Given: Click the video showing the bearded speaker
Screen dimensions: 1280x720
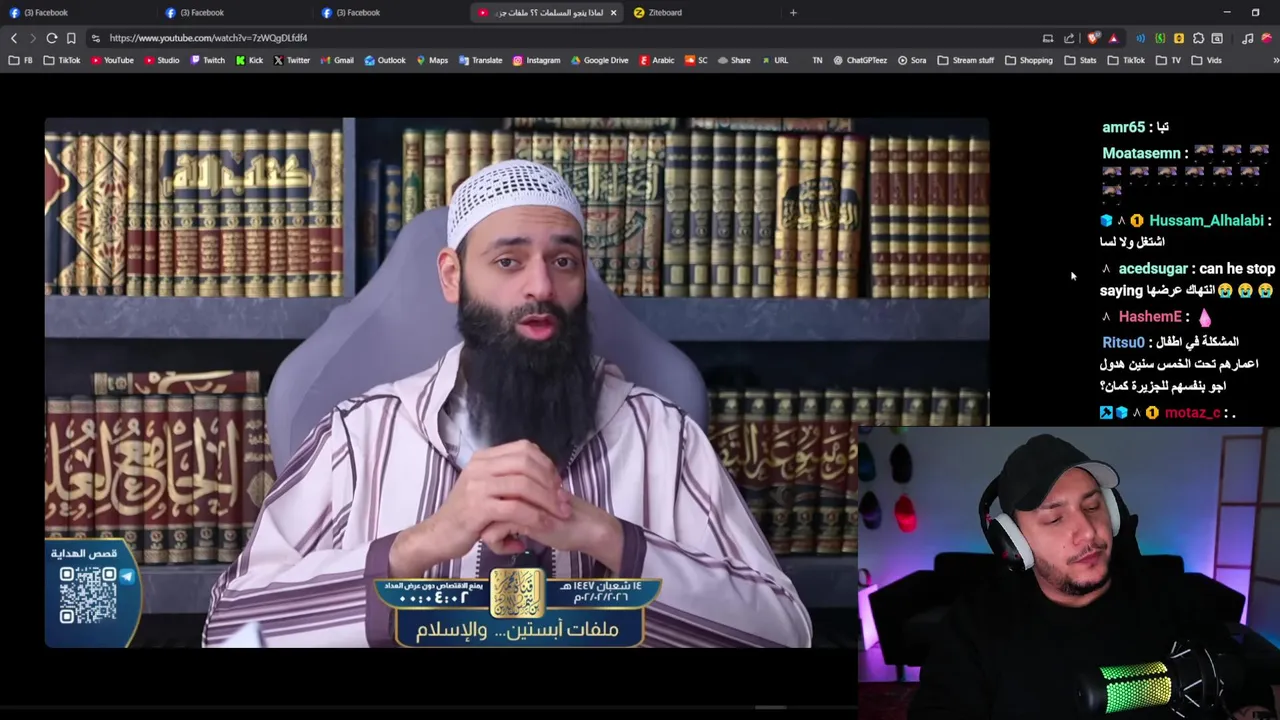Looking at the screenshot, I should [517, 382].
